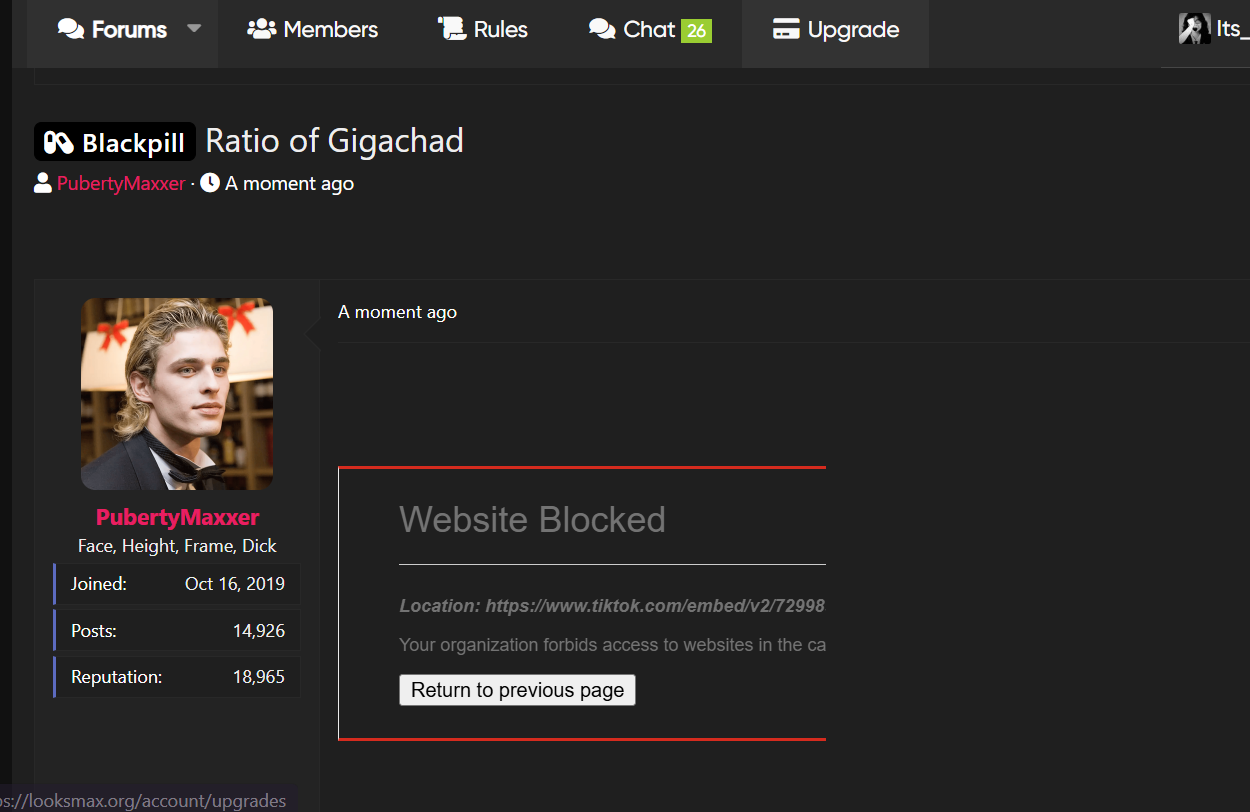The image size is (1250, 812).
Task: Expand the Forums dropdown arrow
Action: coord(194,29)
